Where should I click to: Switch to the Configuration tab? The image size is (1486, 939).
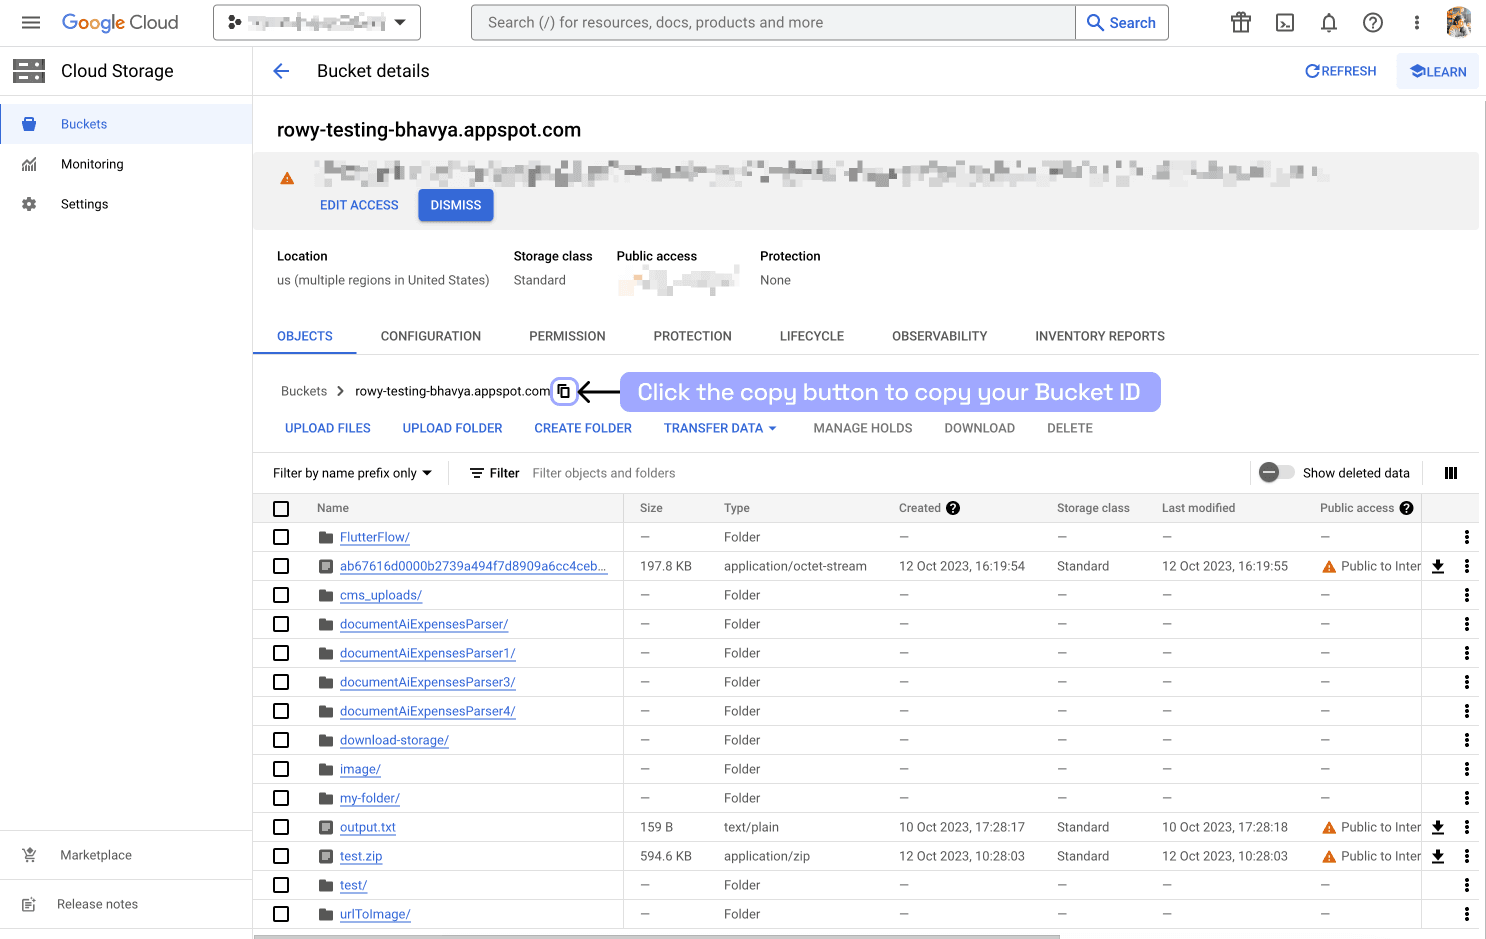click(x=430, y=336)
